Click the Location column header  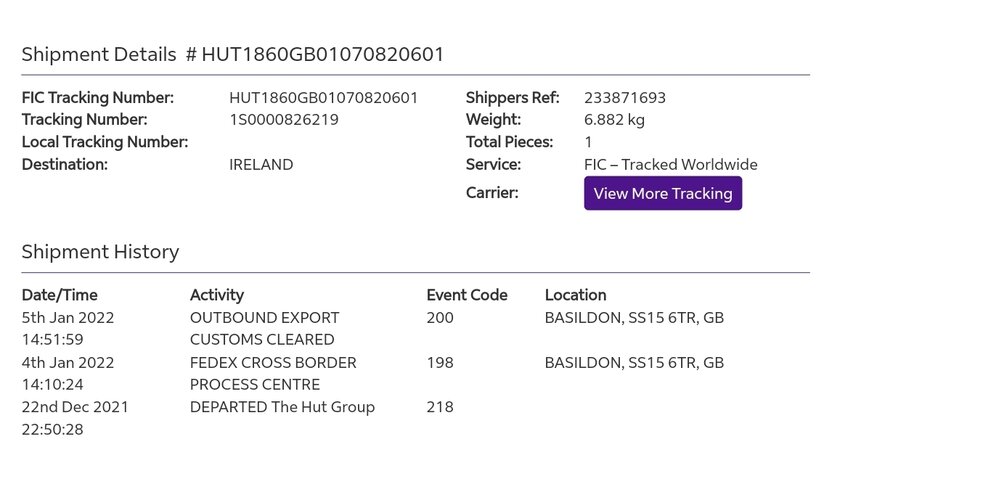(x=576, y=295)
